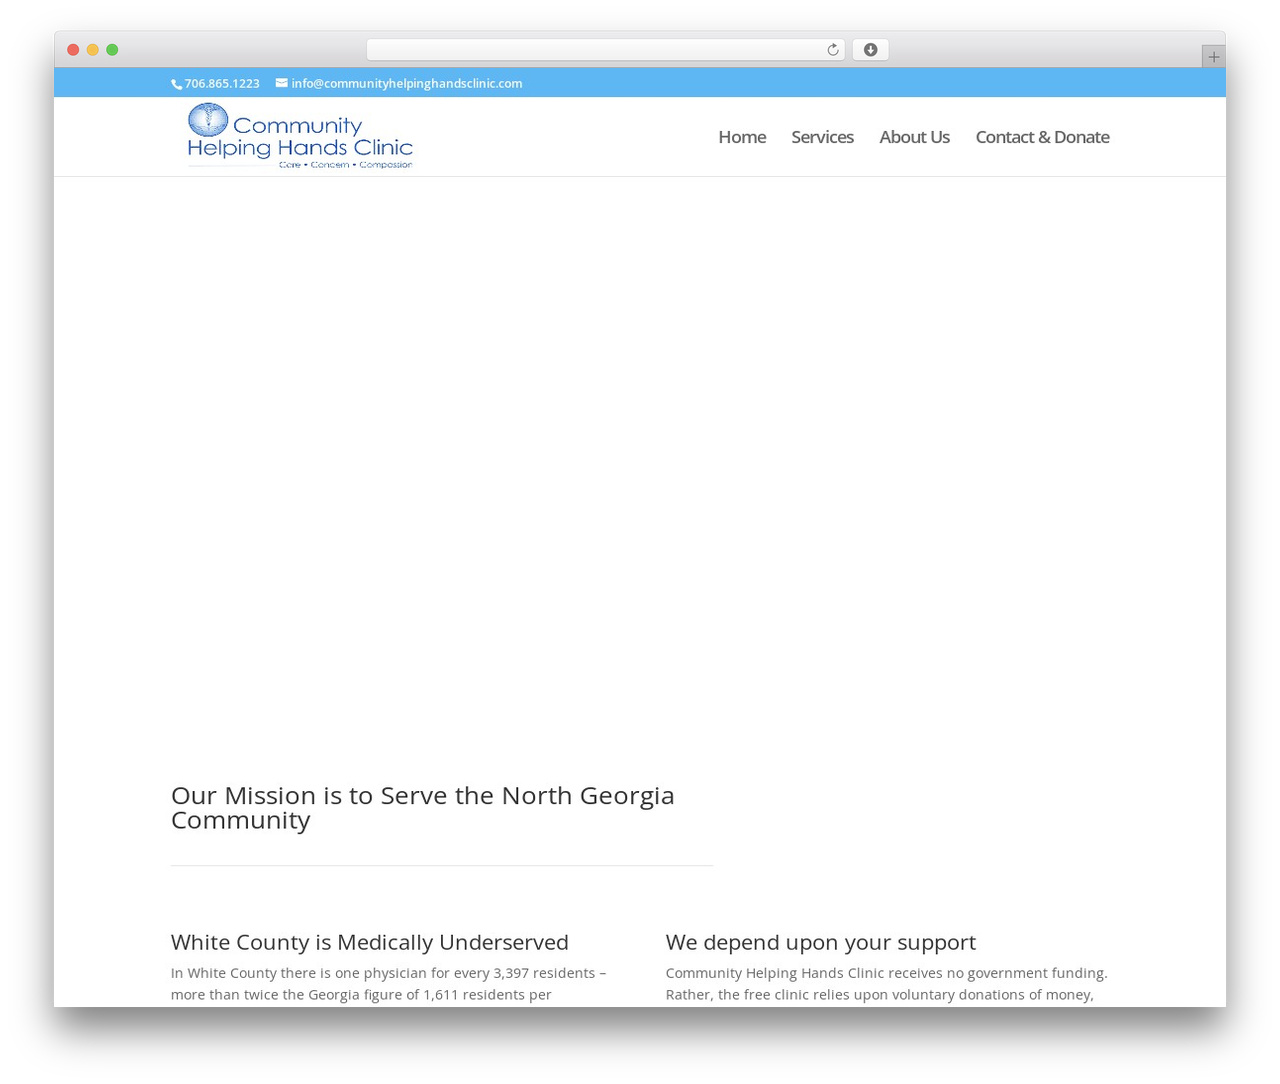Add a new tab with the plus icon
The width and height of the screenshot is (1280, 1084).
[1213, 57]
